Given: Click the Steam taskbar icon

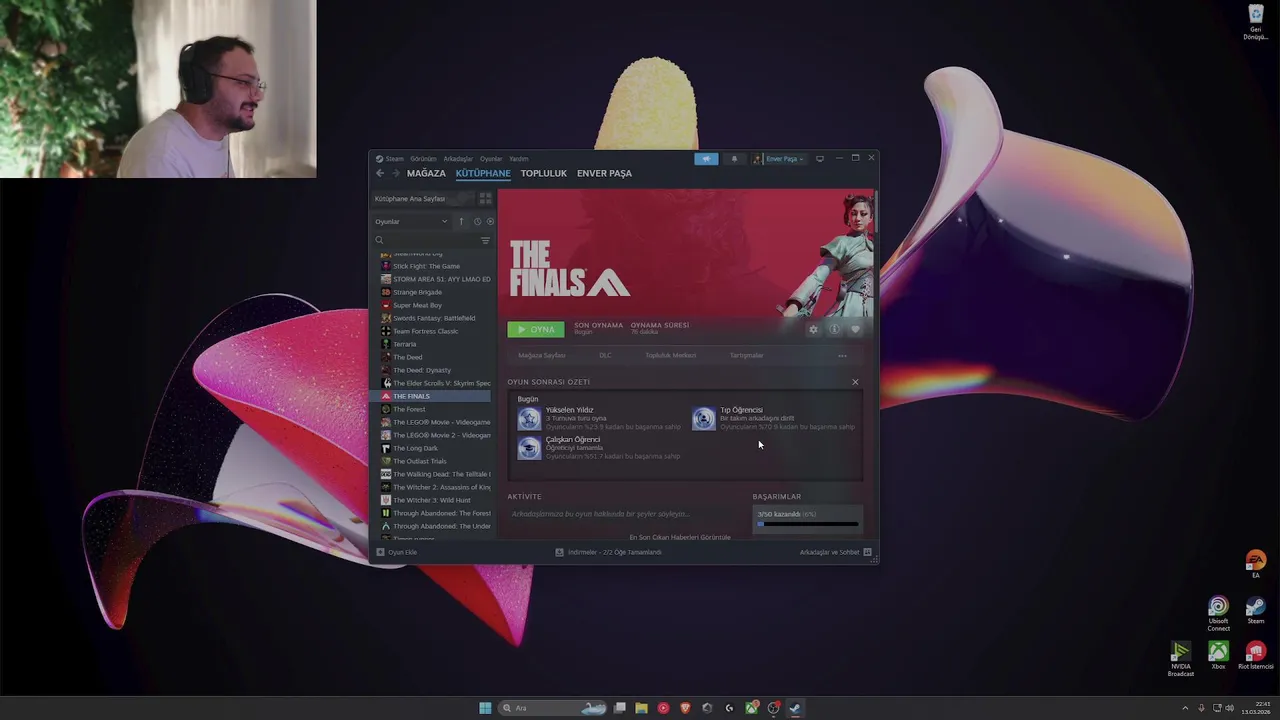Looking at the screenshot, I should (795, 708).
